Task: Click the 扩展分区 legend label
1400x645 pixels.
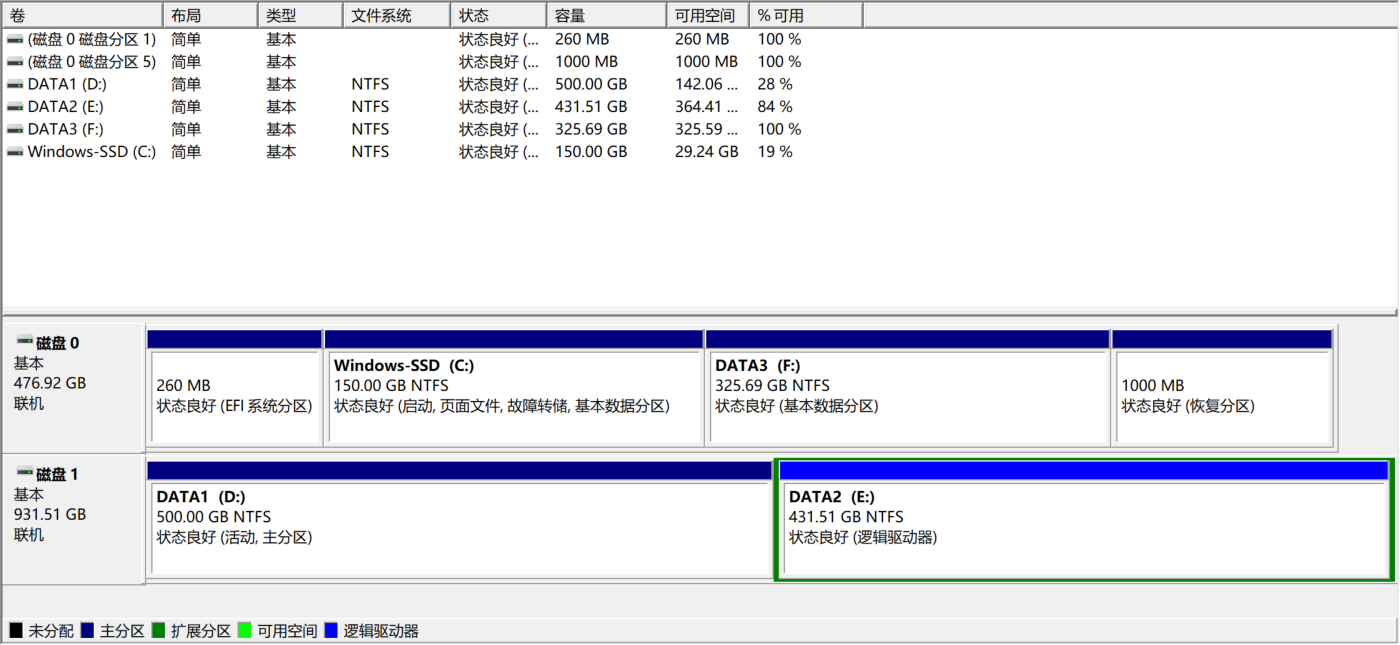Action: coord(201,631)
